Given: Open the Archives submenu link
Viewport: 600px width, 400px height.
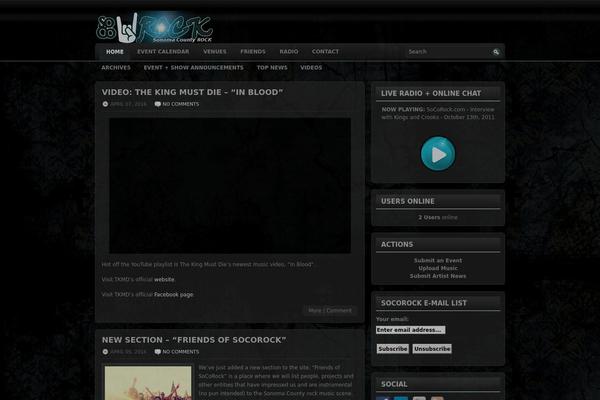Looking at the screenshot, I should [x=116, y=68].
